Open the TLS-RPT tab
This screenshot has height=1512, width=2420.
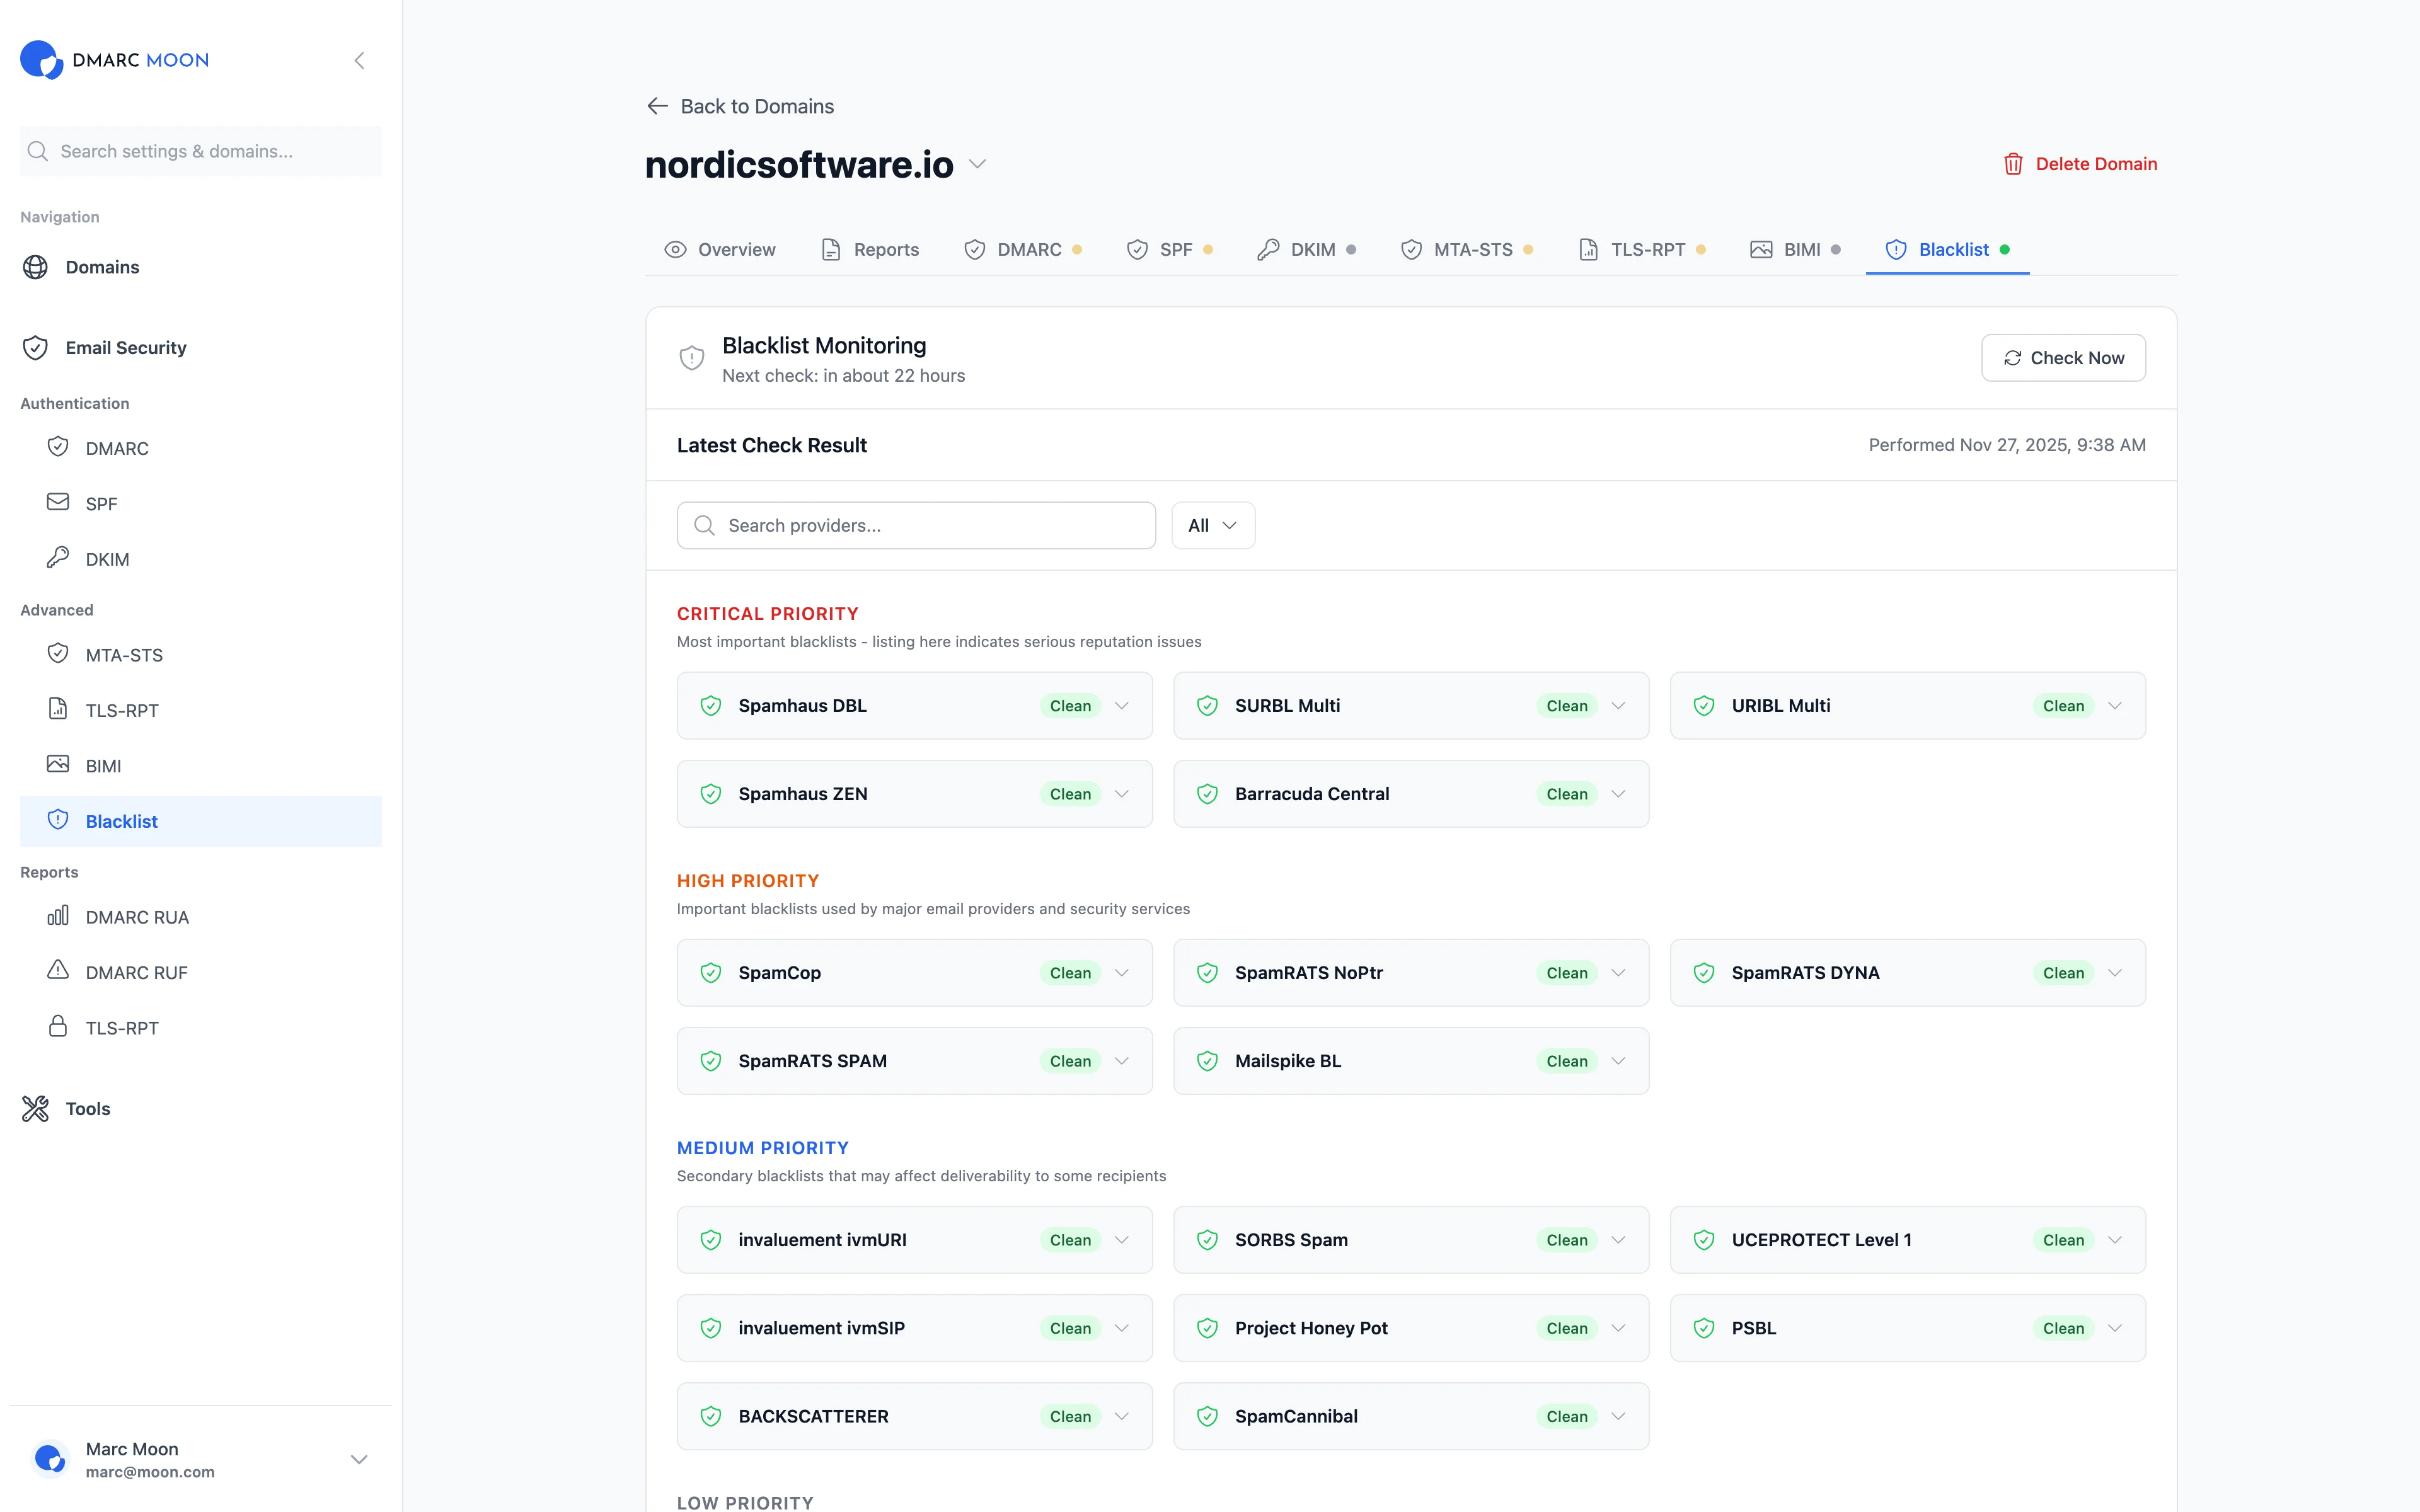pos(1640,249)
